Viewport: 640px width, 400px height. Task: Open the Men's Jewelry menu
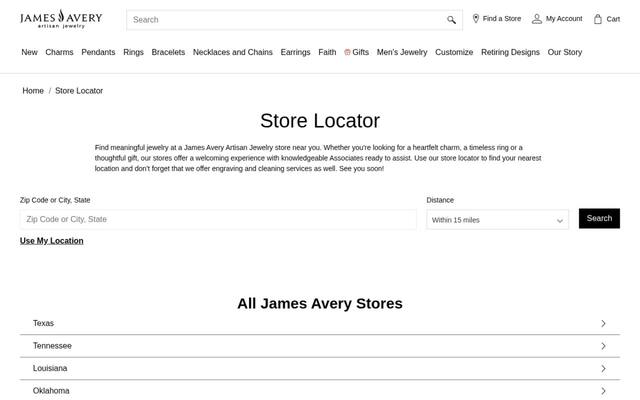pos(402,52)
